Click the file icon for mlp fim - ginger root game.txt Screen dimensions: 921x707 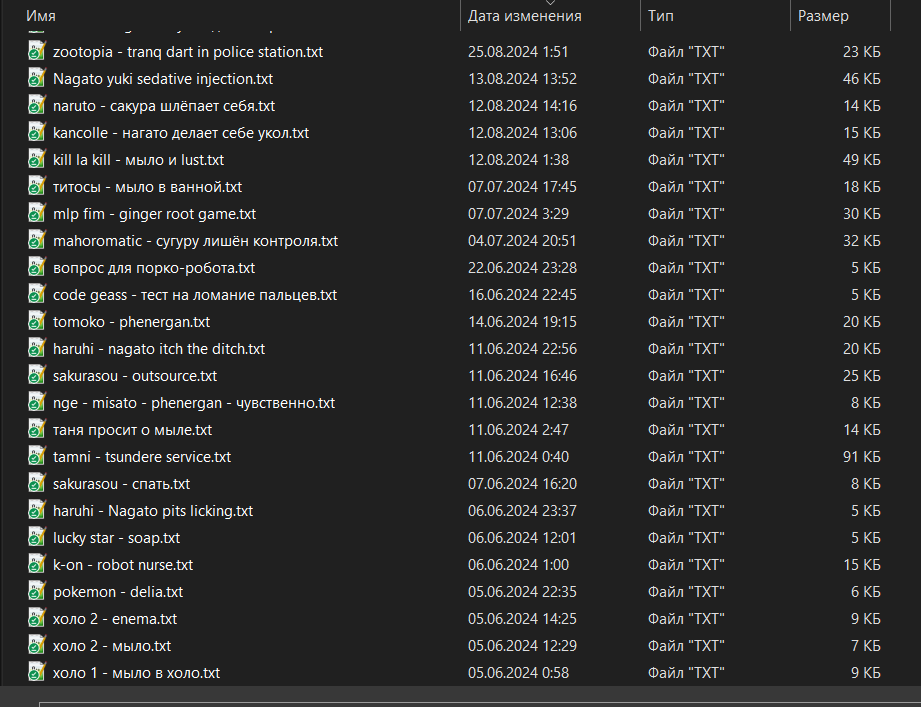(36, 213)
